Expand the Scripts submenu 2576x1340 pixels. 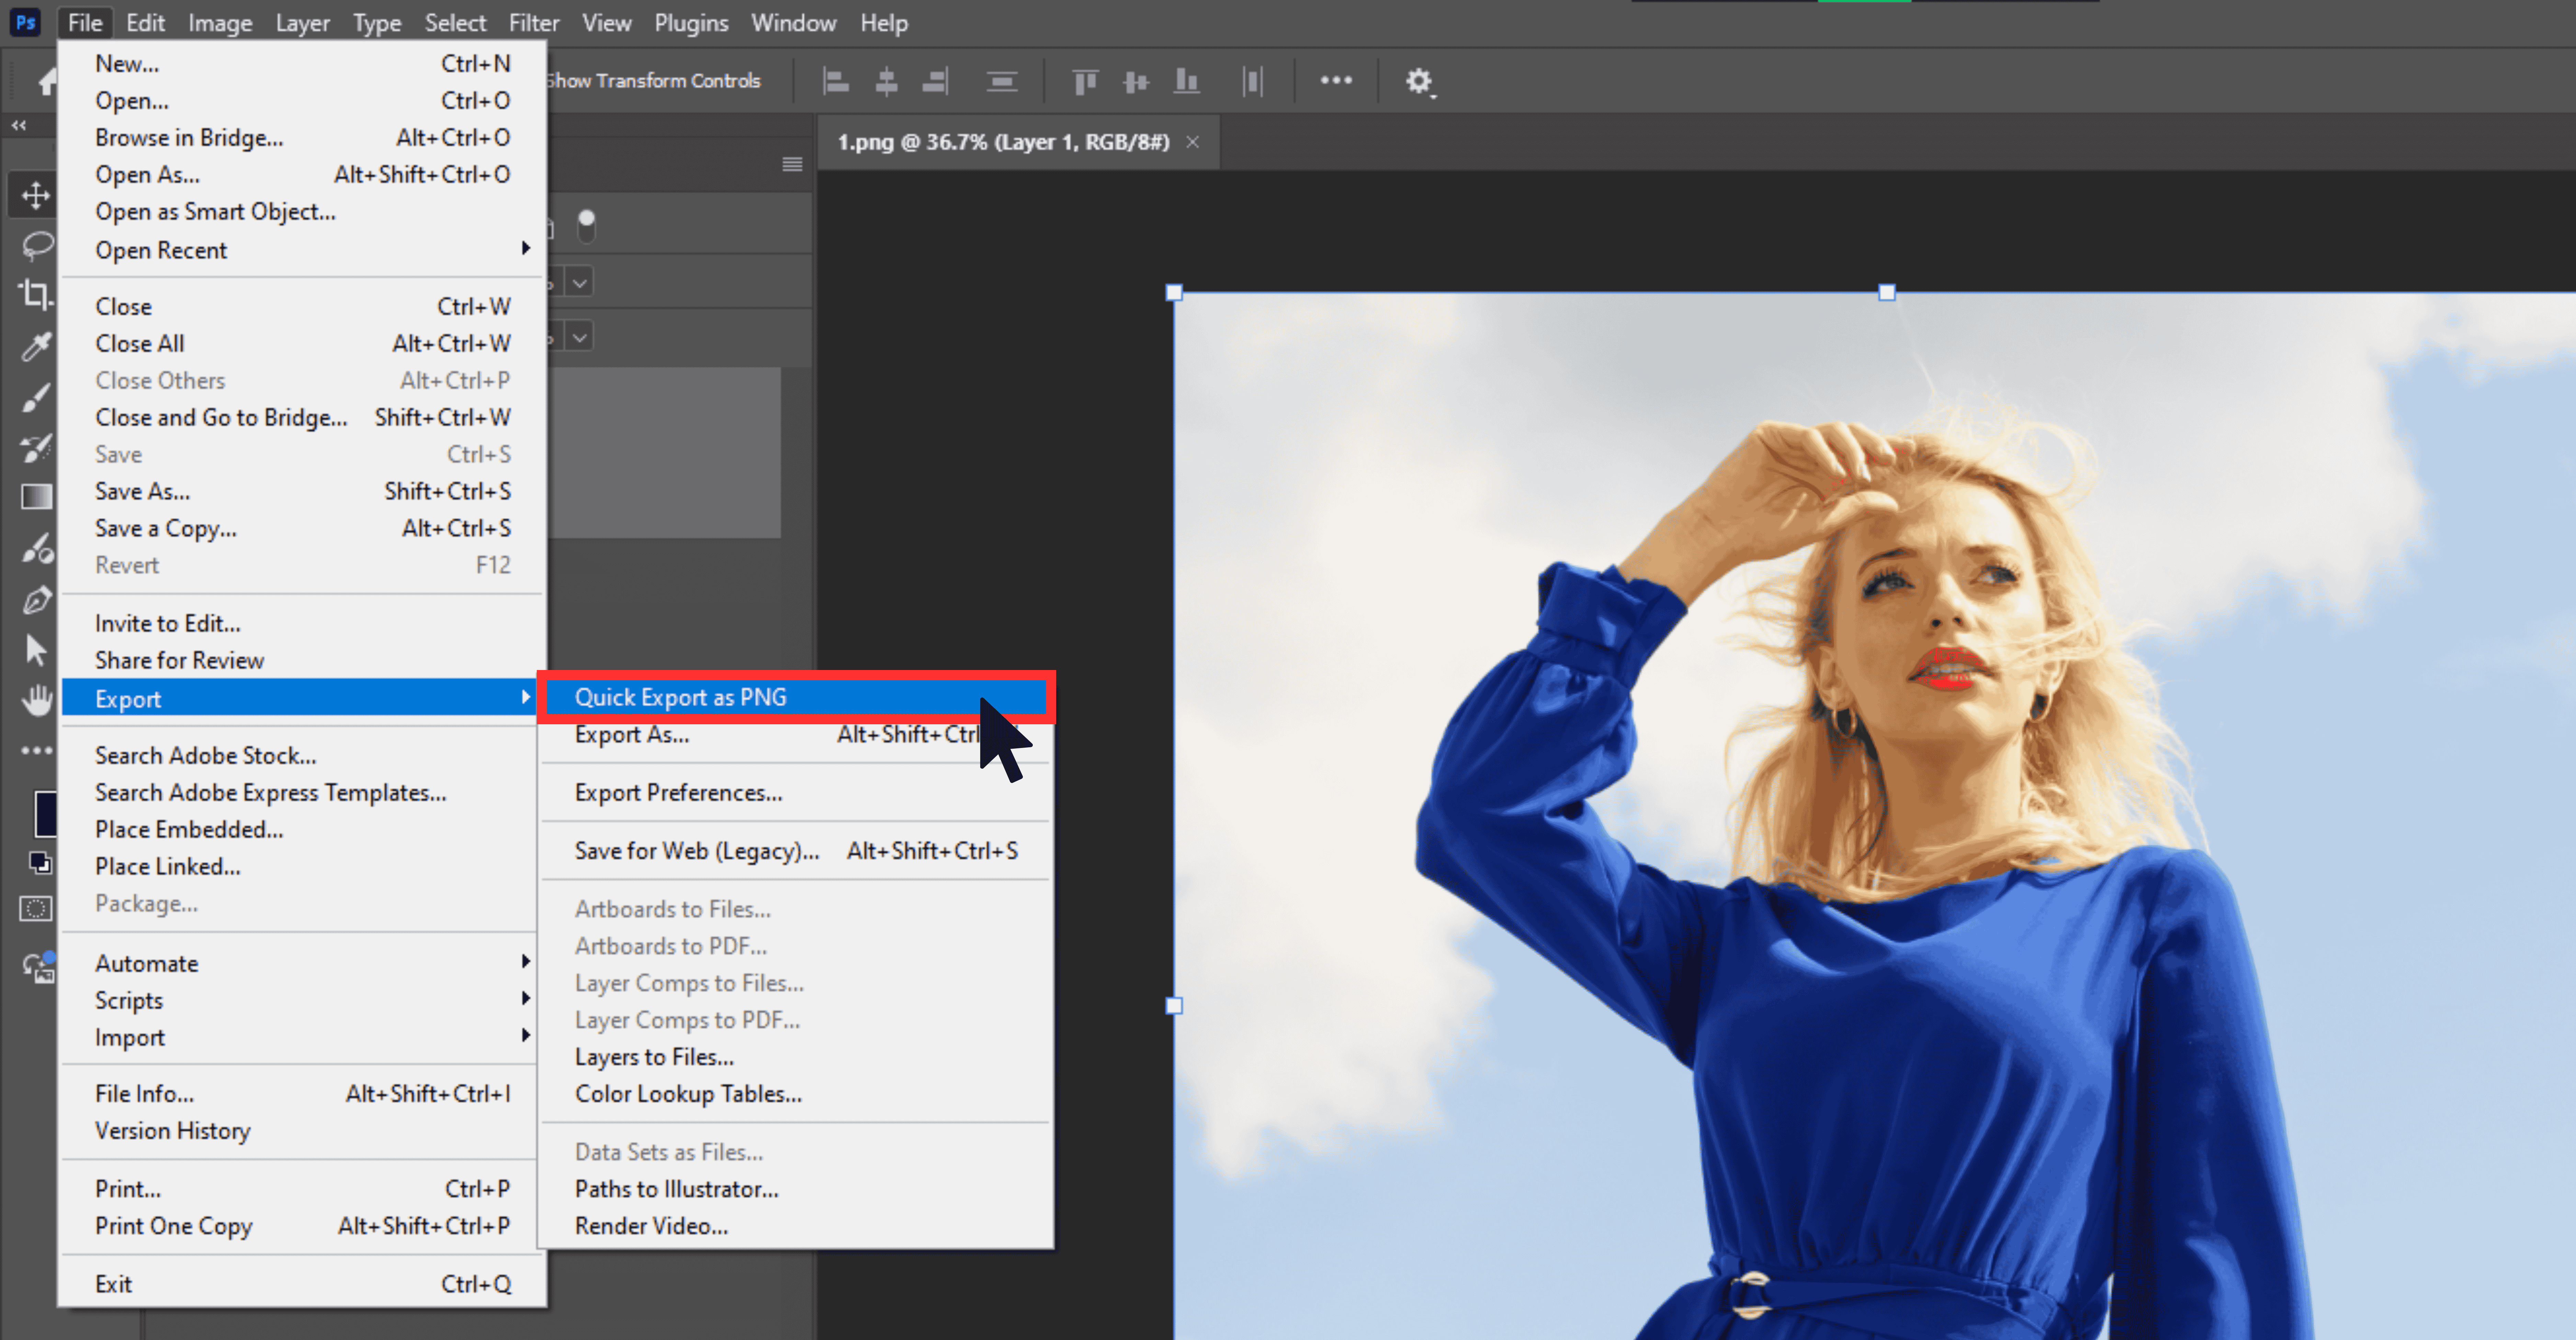pos(302,1000)
